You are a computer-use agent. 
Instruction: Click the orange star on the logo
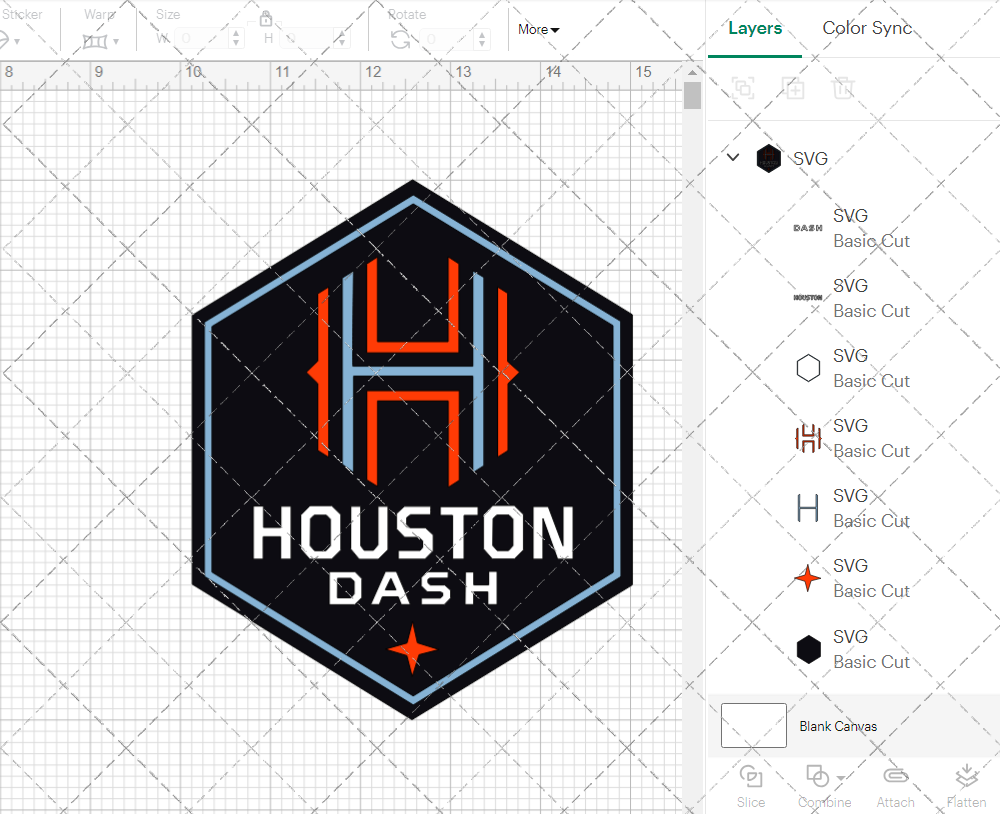click(412, 649)
